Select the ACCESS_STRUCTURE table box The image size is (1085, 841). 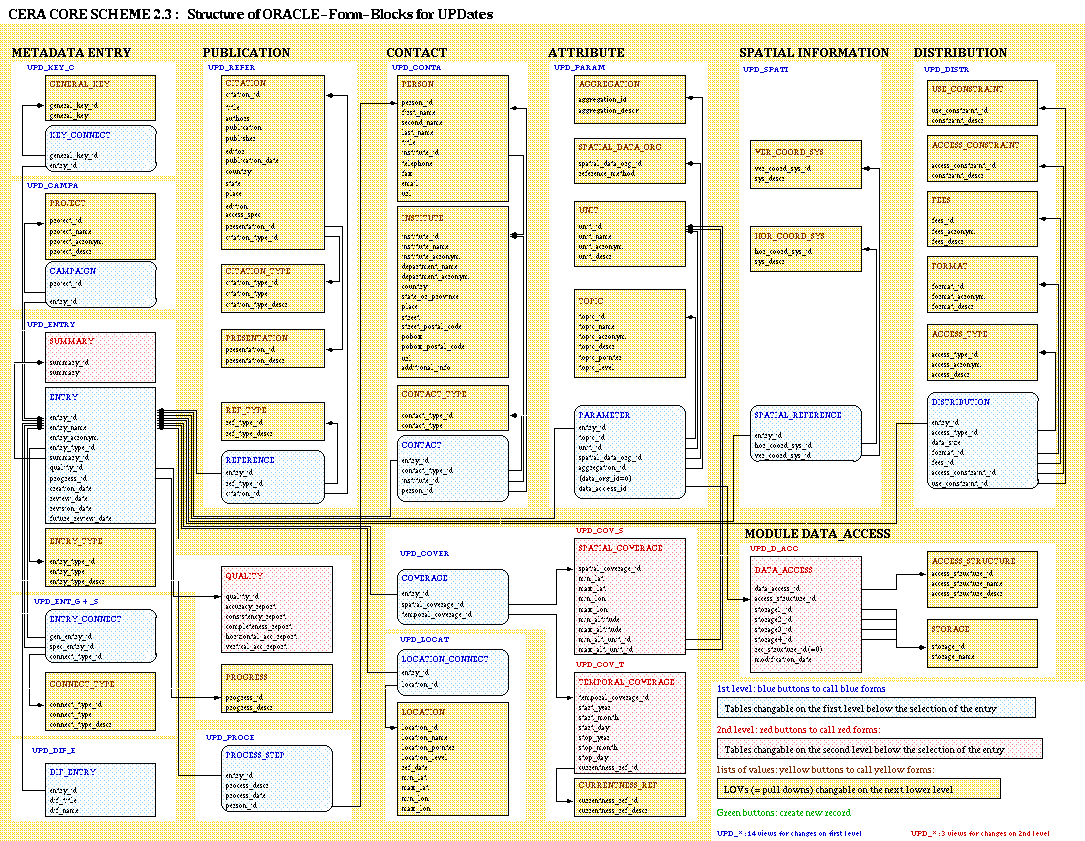[x=983, y=579]
